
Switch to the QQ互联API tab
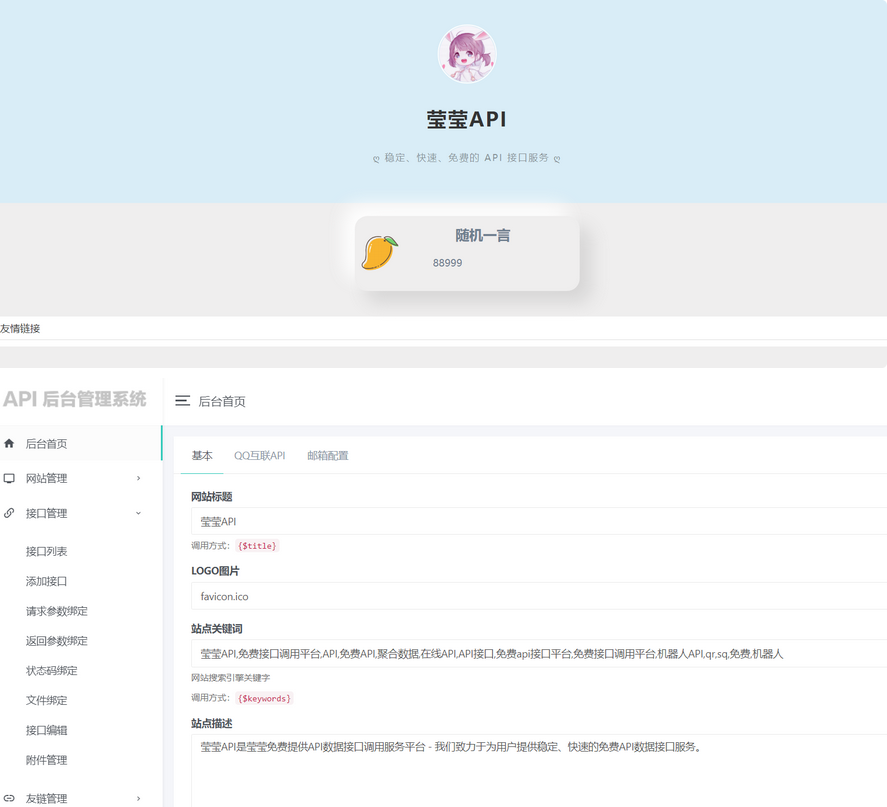coord(260,456)
